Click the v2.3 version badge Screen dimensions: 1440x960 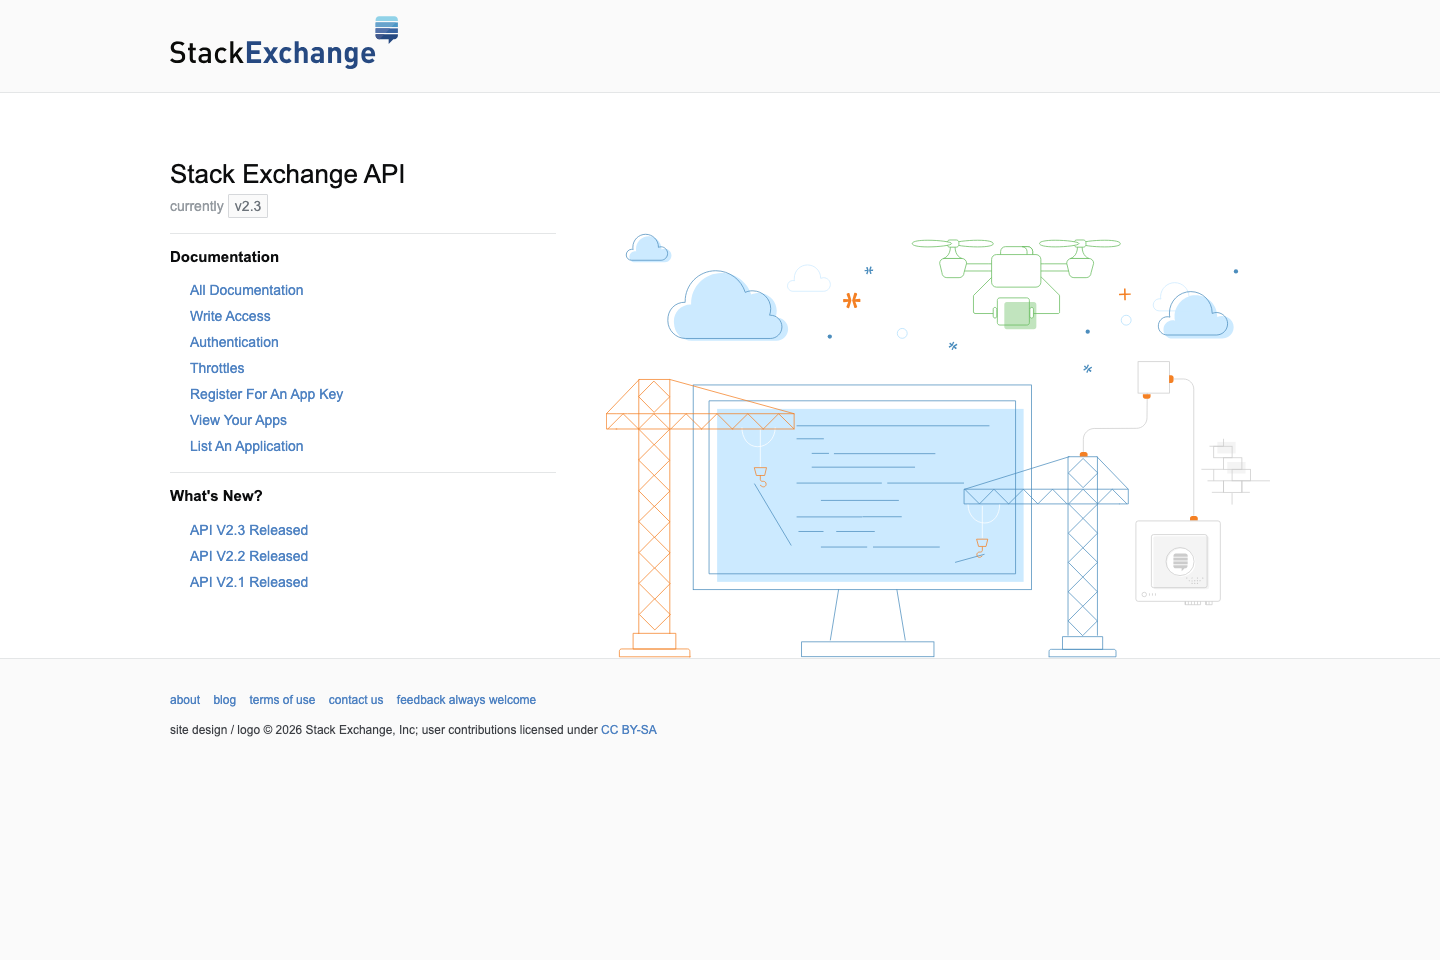247,206
